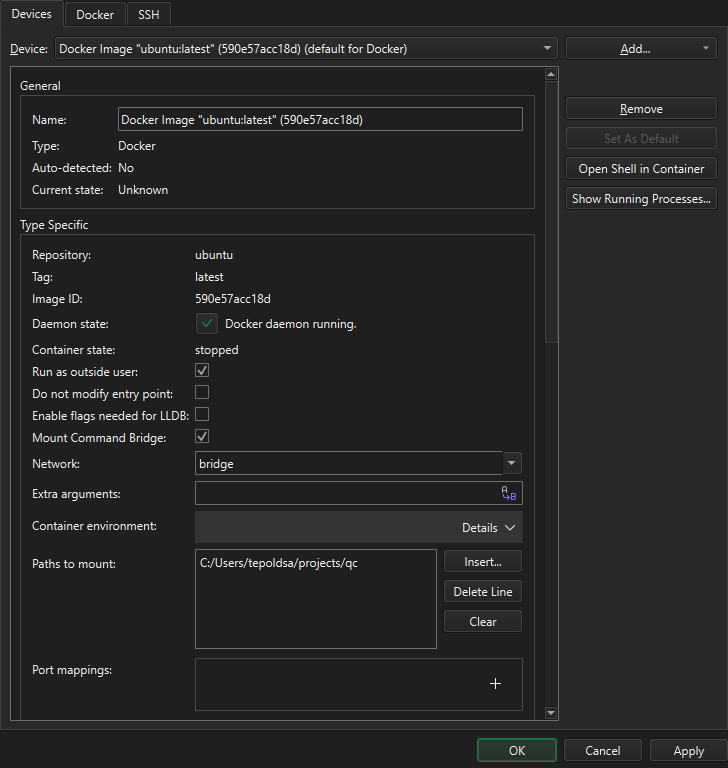Screen dimensions: 728x768
Task: Enable Do not modify entry point
Action: tap(202, 393)
